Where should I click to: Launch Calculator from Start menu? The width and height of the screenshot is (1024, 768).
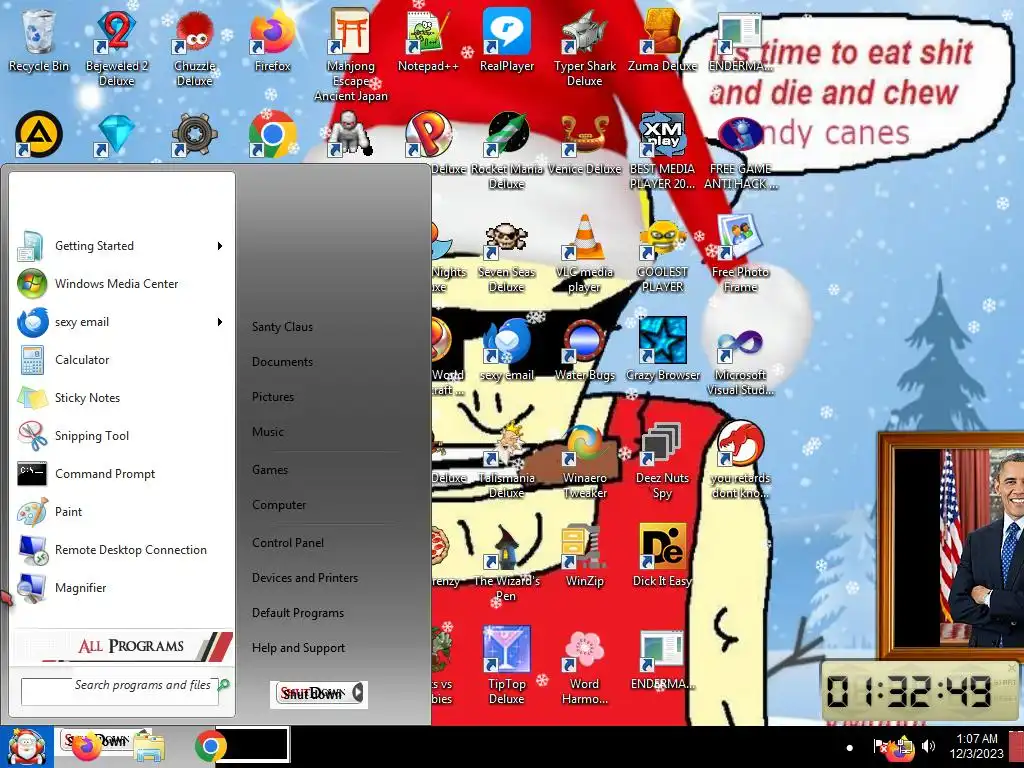pyautogui.click(x=122, y=360)
